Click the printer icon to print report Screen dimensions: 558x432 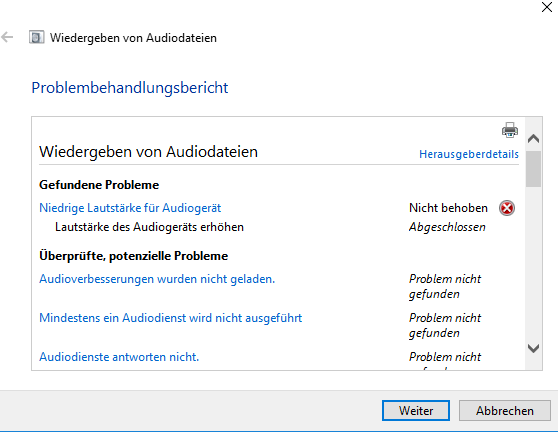click(510, 130)
